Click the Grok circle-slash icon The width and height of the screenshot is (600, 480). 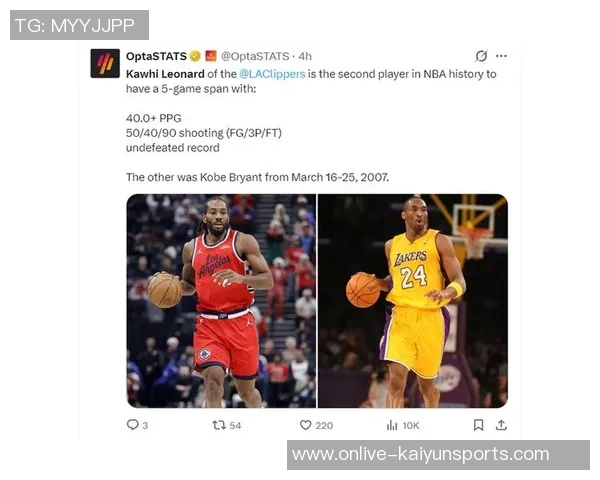[481, 56]
